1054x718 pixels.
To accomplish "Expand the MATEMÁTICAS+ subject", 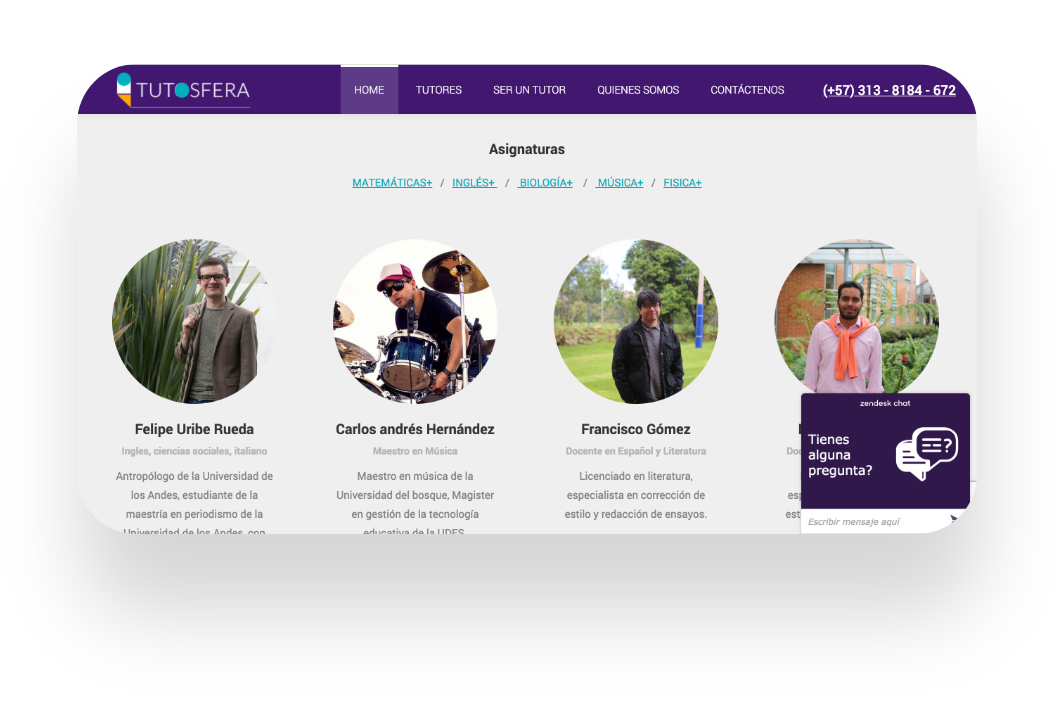I will click(392, 183).
